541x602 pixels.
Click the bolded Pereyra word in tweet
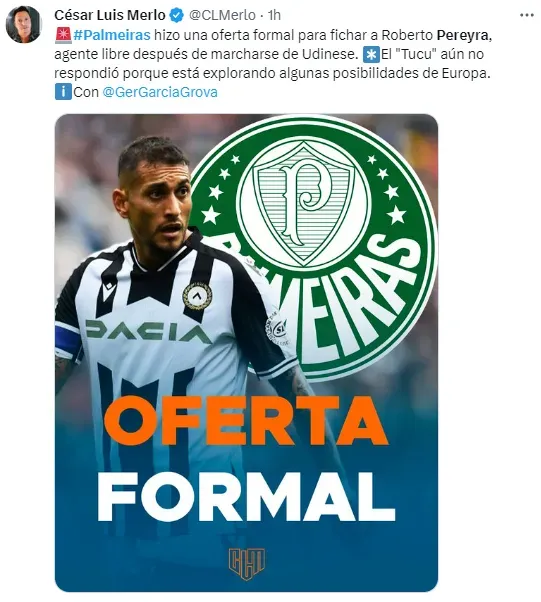tap(464, 35)
